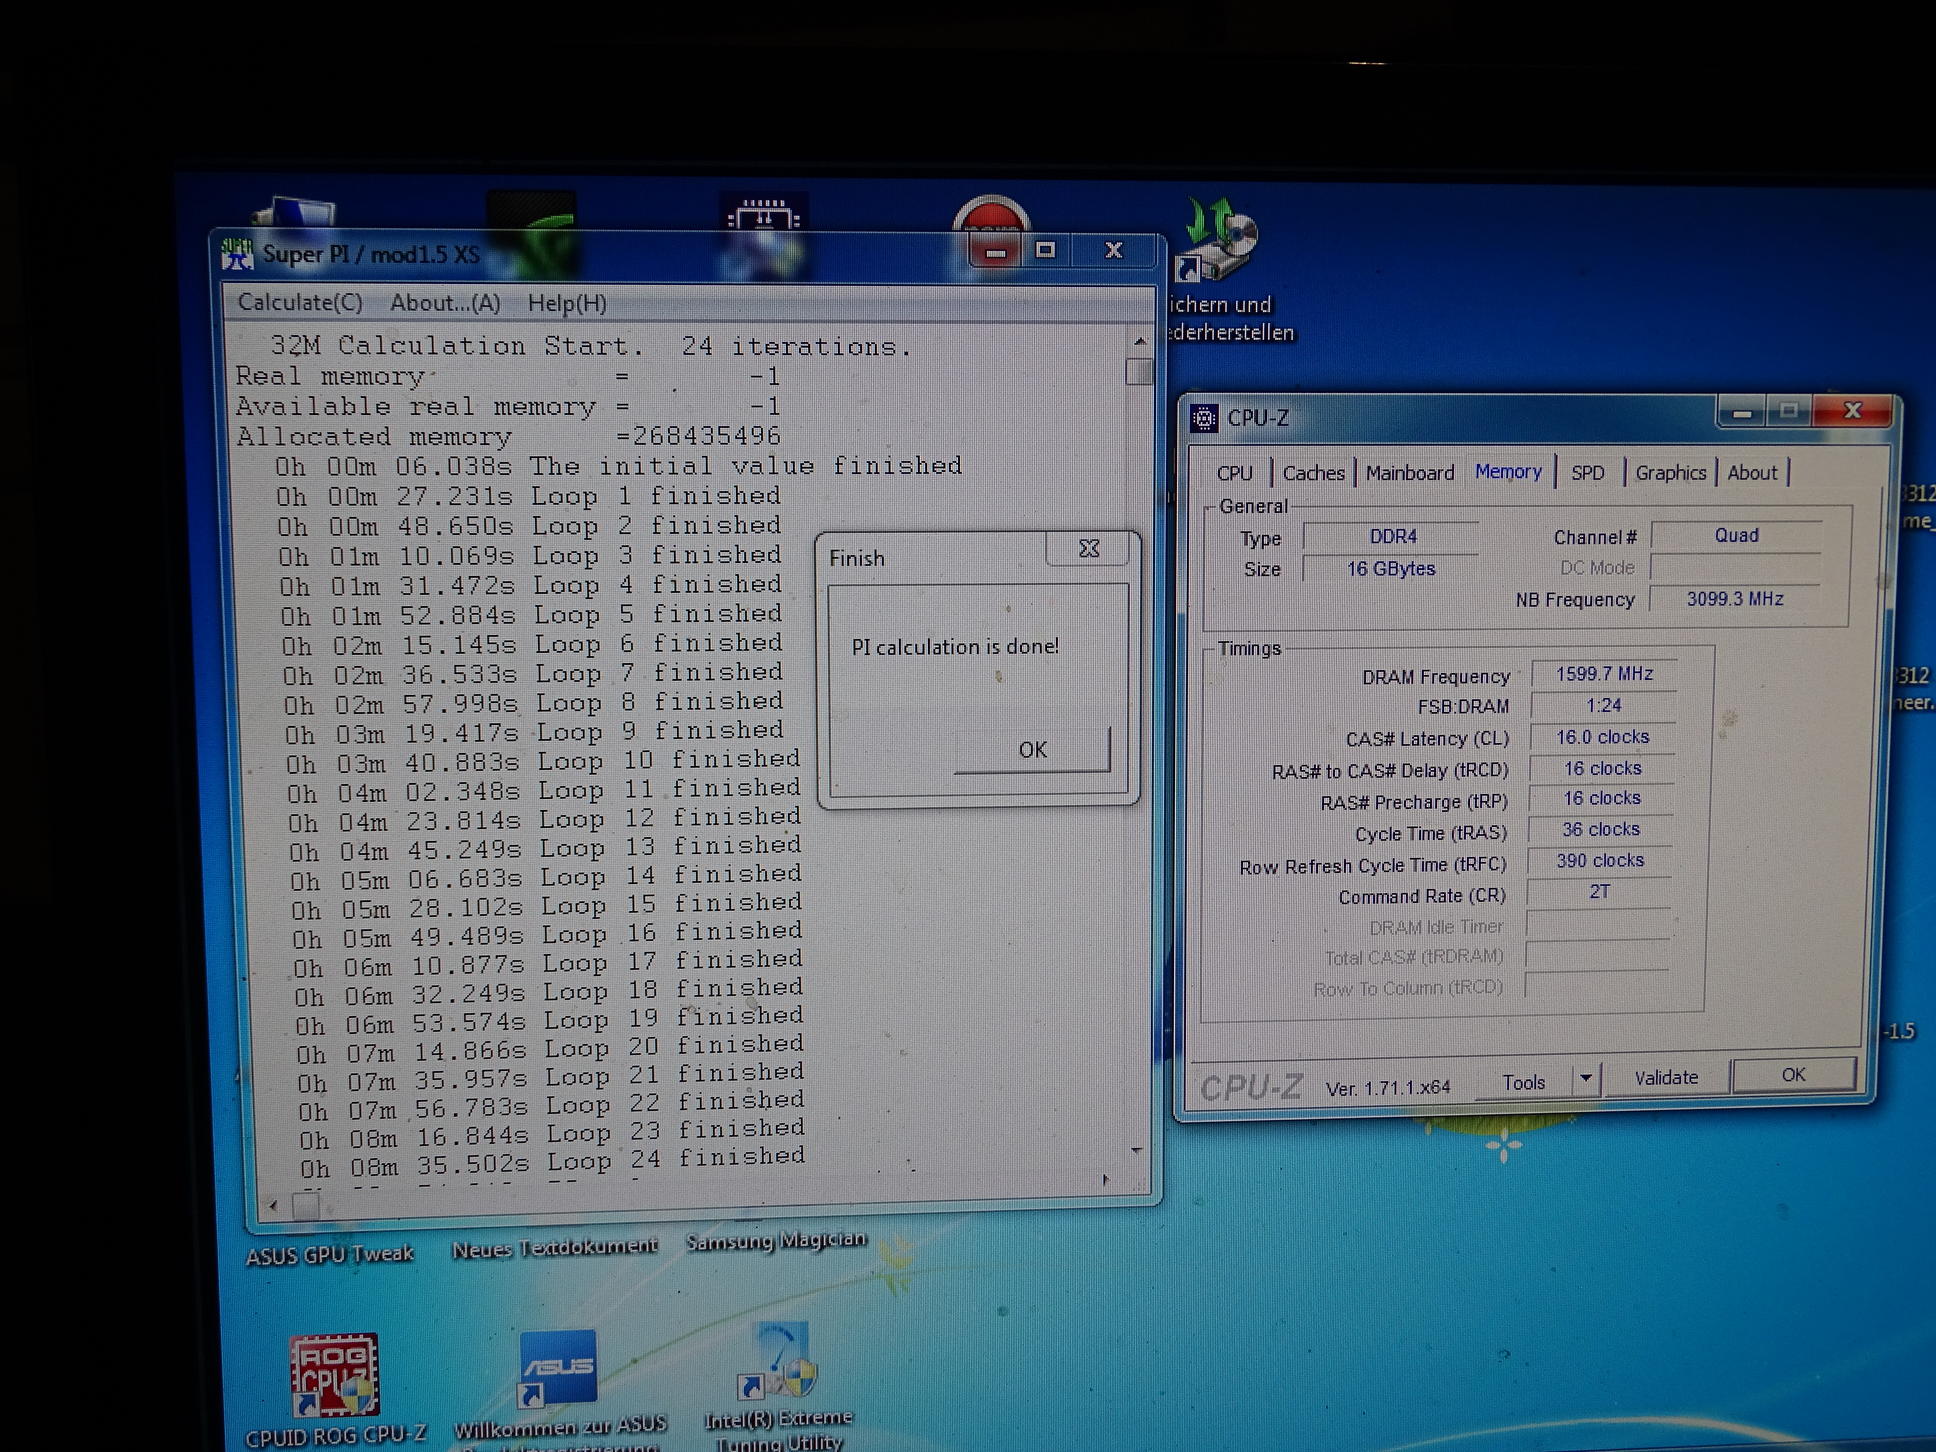Open the Sichern und Wiederherstellen desktop icon
The image size is (1936, 1452).
(x=1221, y=240)
